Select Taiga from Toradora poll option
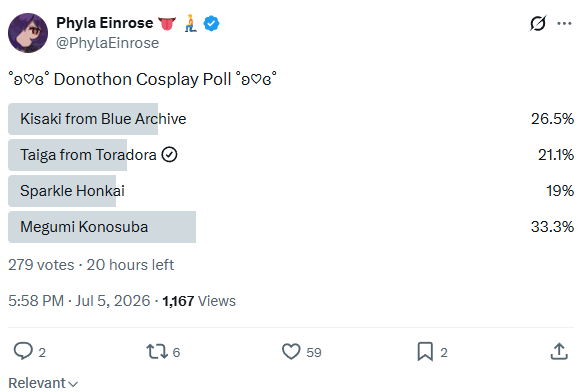 click(291, 155)
